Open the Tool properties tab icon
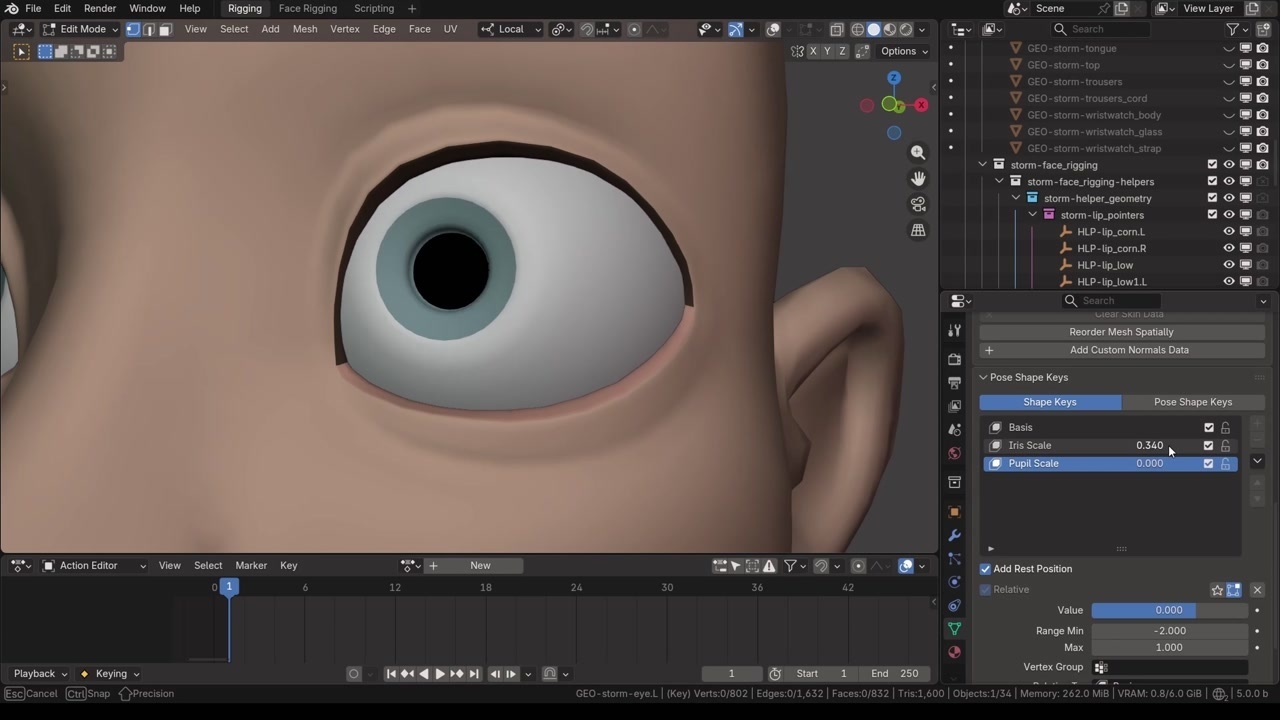The image size is (1280, 720). coord(954,331)
